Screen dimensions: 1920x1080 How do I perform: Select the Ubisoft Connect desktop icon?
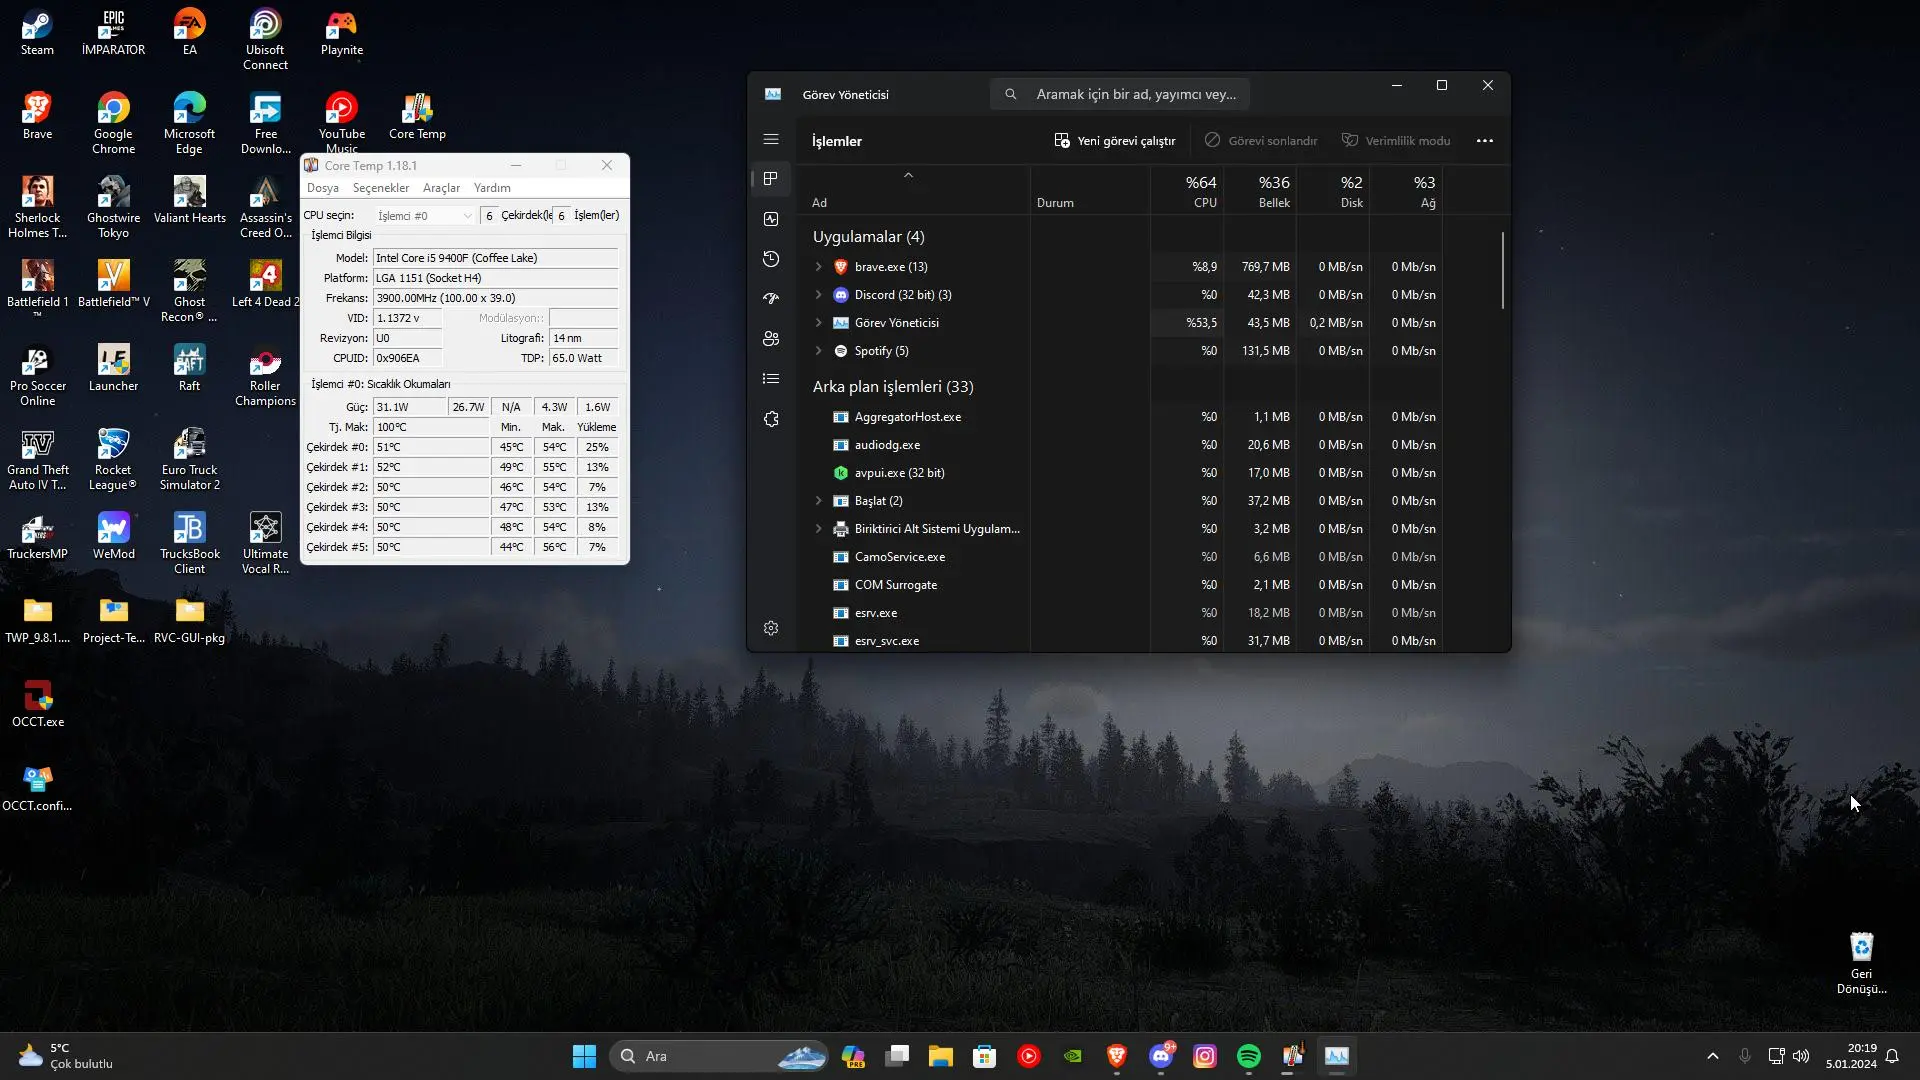click(265, 40)
